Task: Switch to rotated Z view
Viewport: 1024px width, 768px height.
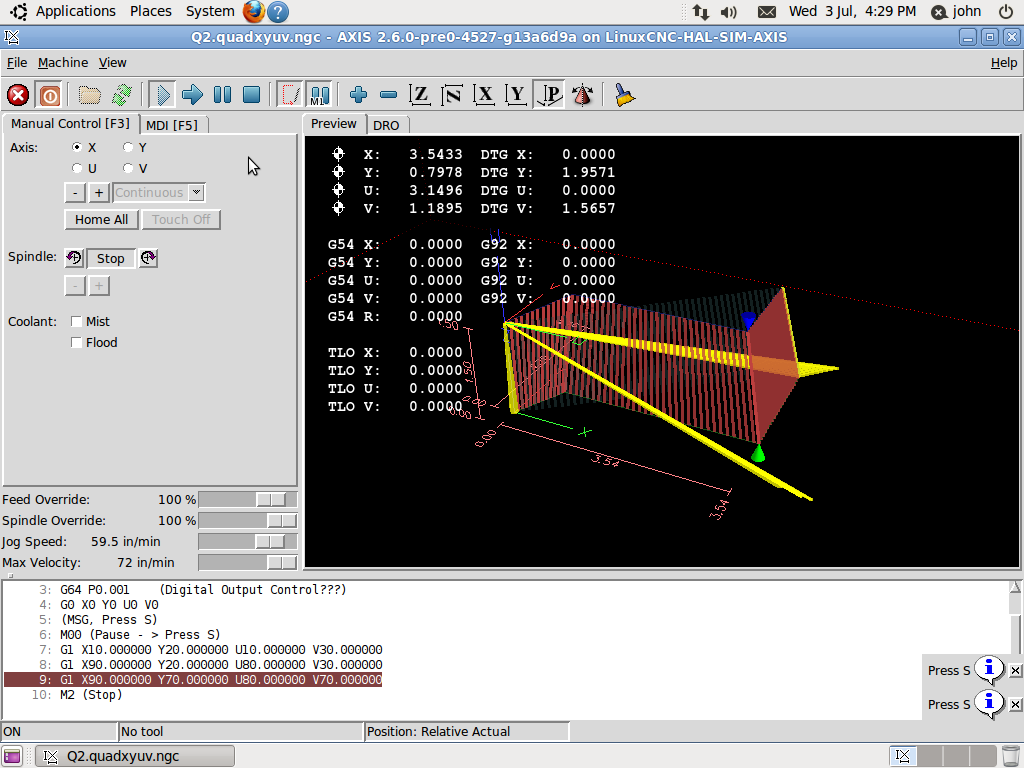Action: coord(451,95)
